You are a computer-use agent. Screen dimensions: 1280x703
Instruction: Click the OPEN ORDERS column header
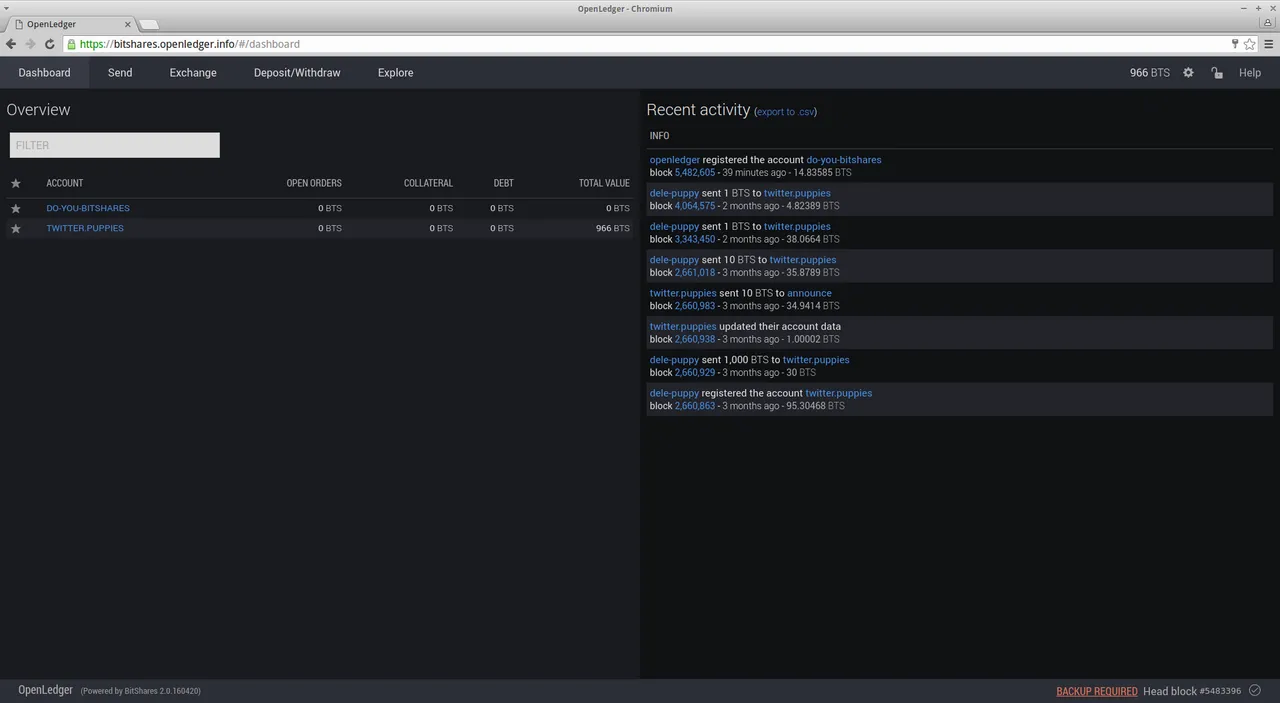(x=314, y=183)
